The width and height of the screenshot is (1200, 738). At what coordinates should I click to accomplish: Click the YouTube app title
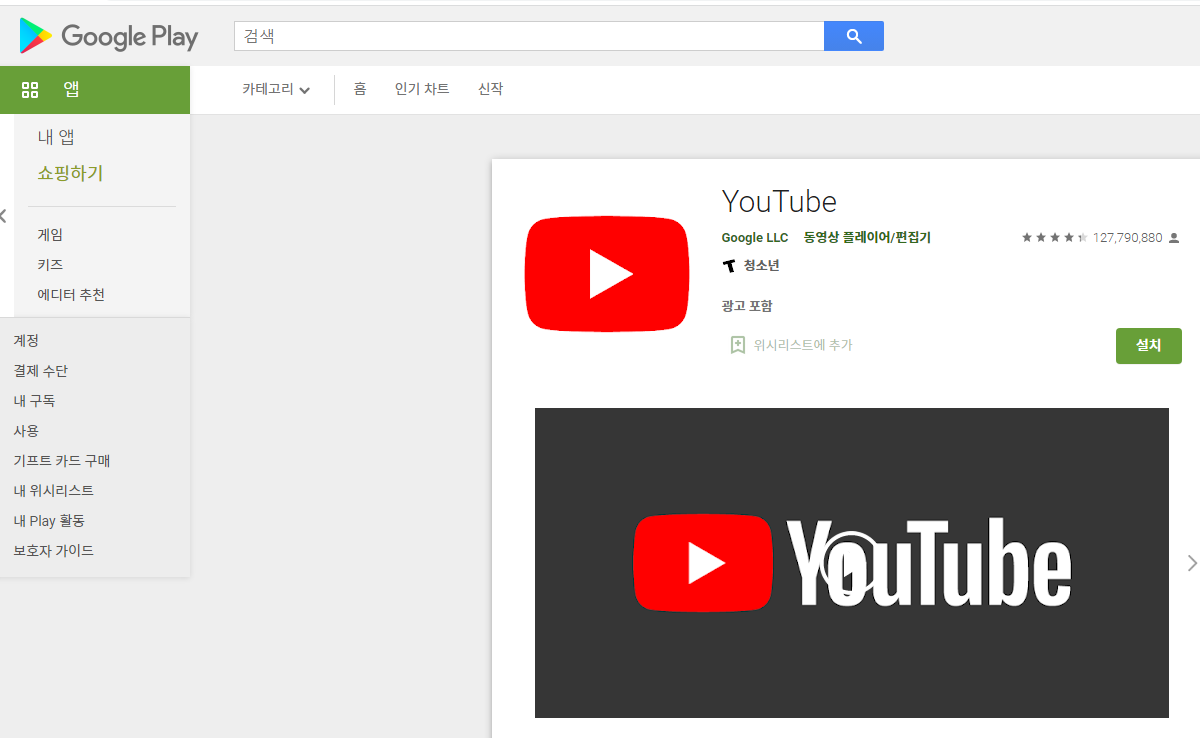(779, 201)
